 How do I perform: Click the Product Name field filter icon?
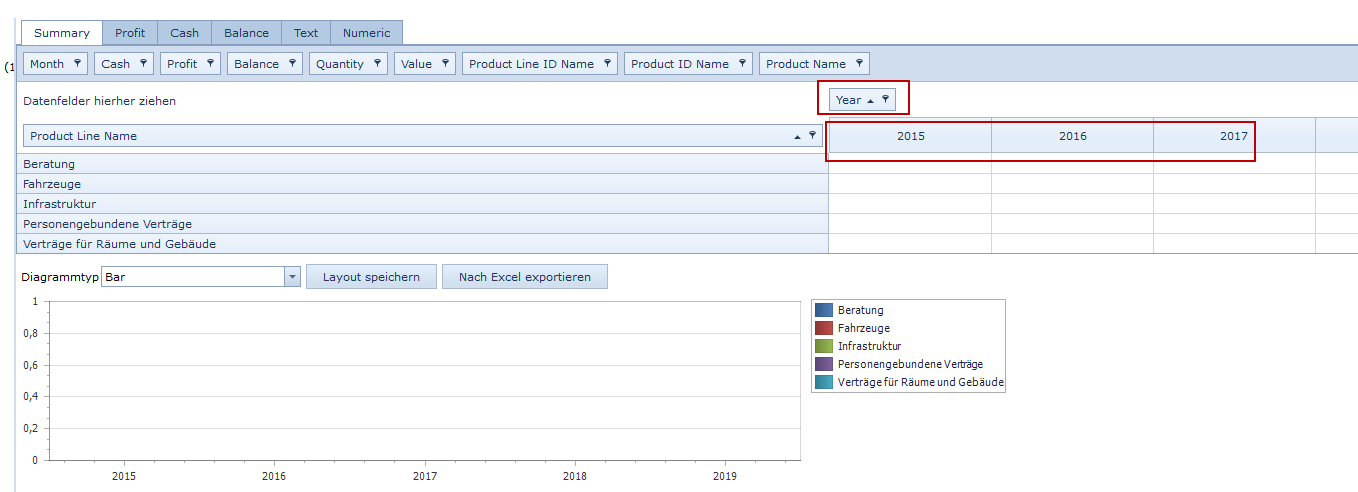(x=859, y=63)
